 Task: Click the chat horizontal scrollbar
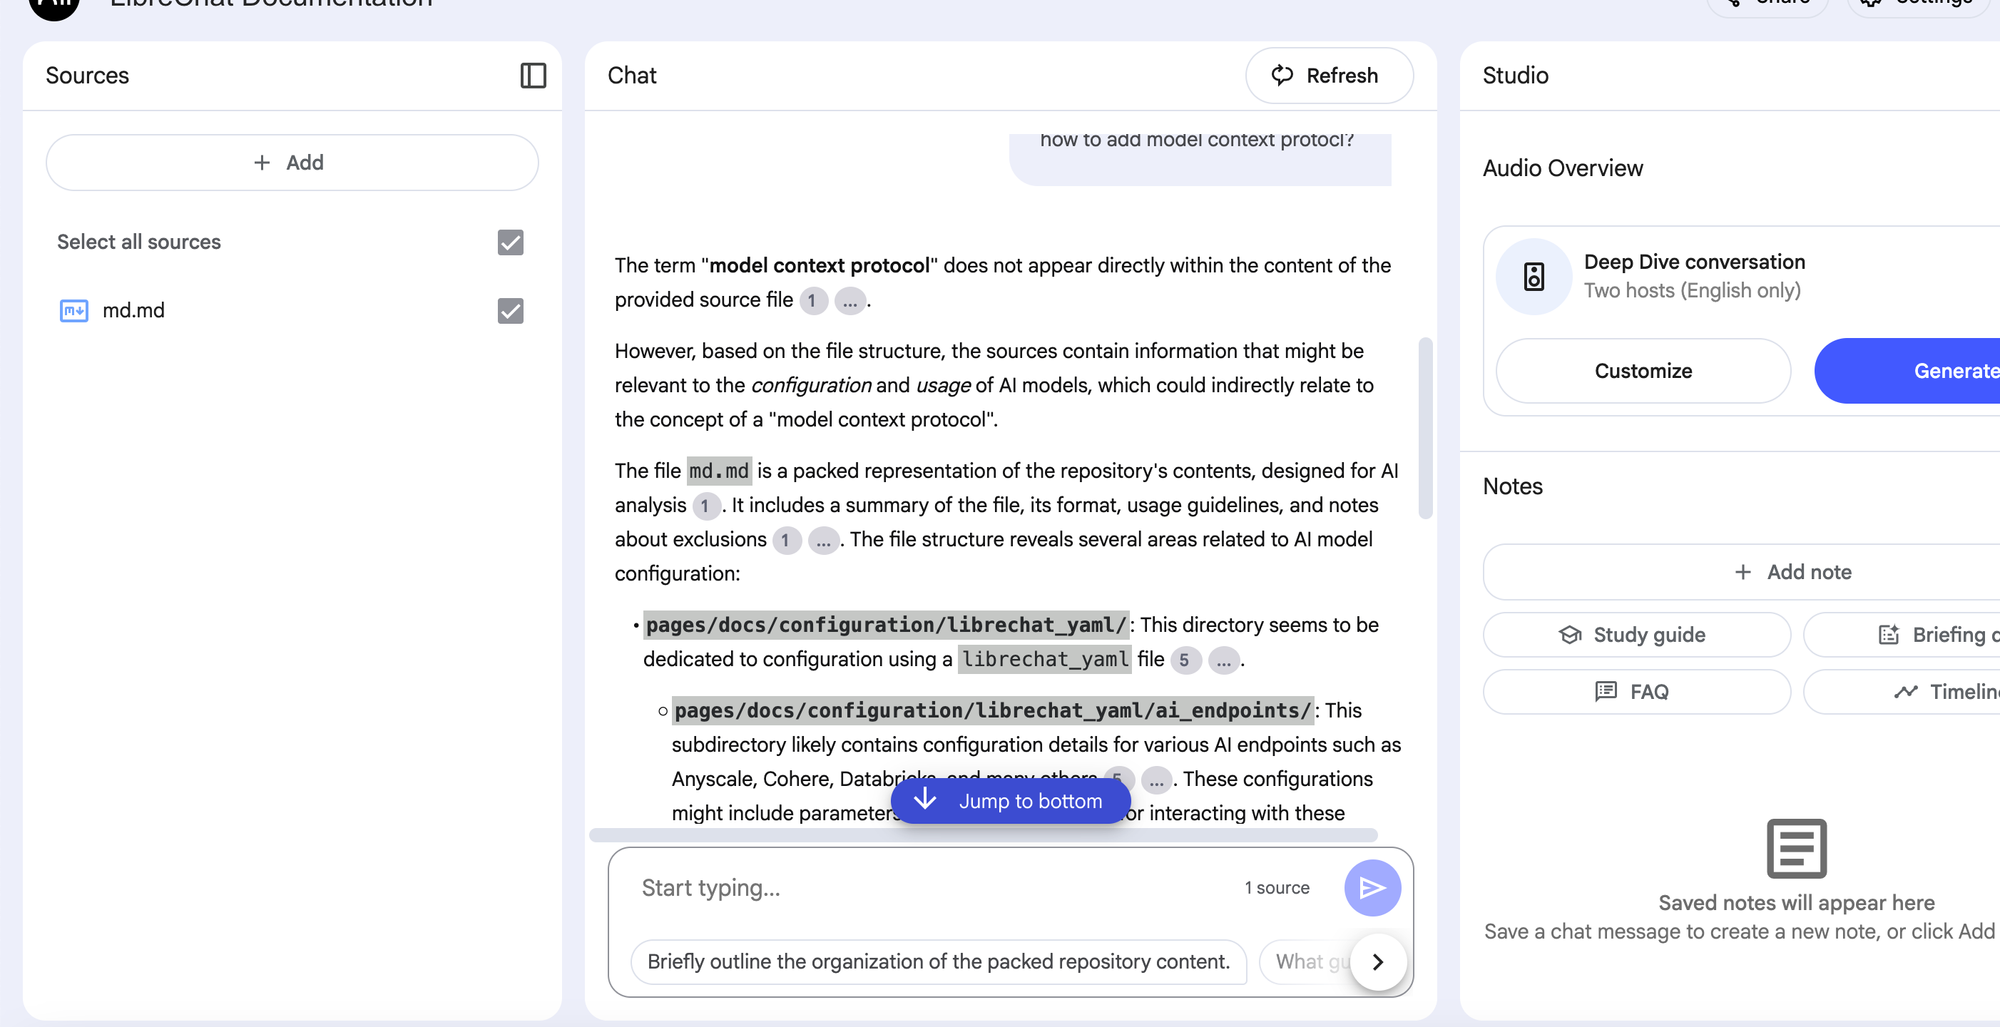pos(983,835)
